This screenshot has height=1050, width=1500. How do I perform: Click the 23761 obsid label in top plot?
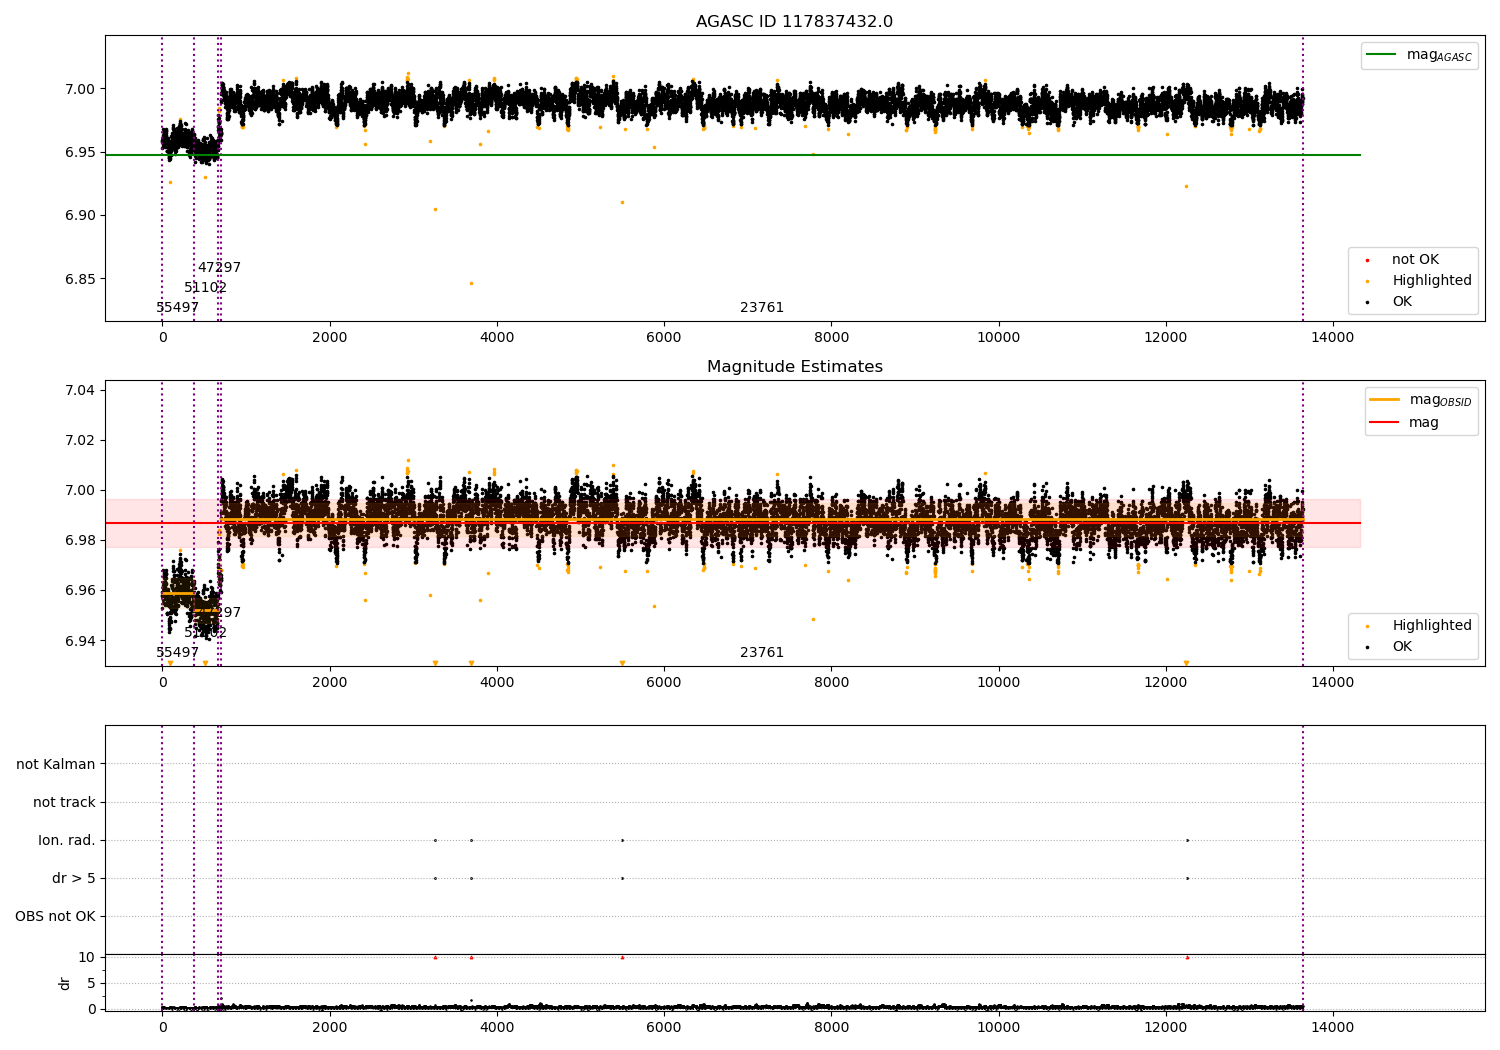point(761,308)
